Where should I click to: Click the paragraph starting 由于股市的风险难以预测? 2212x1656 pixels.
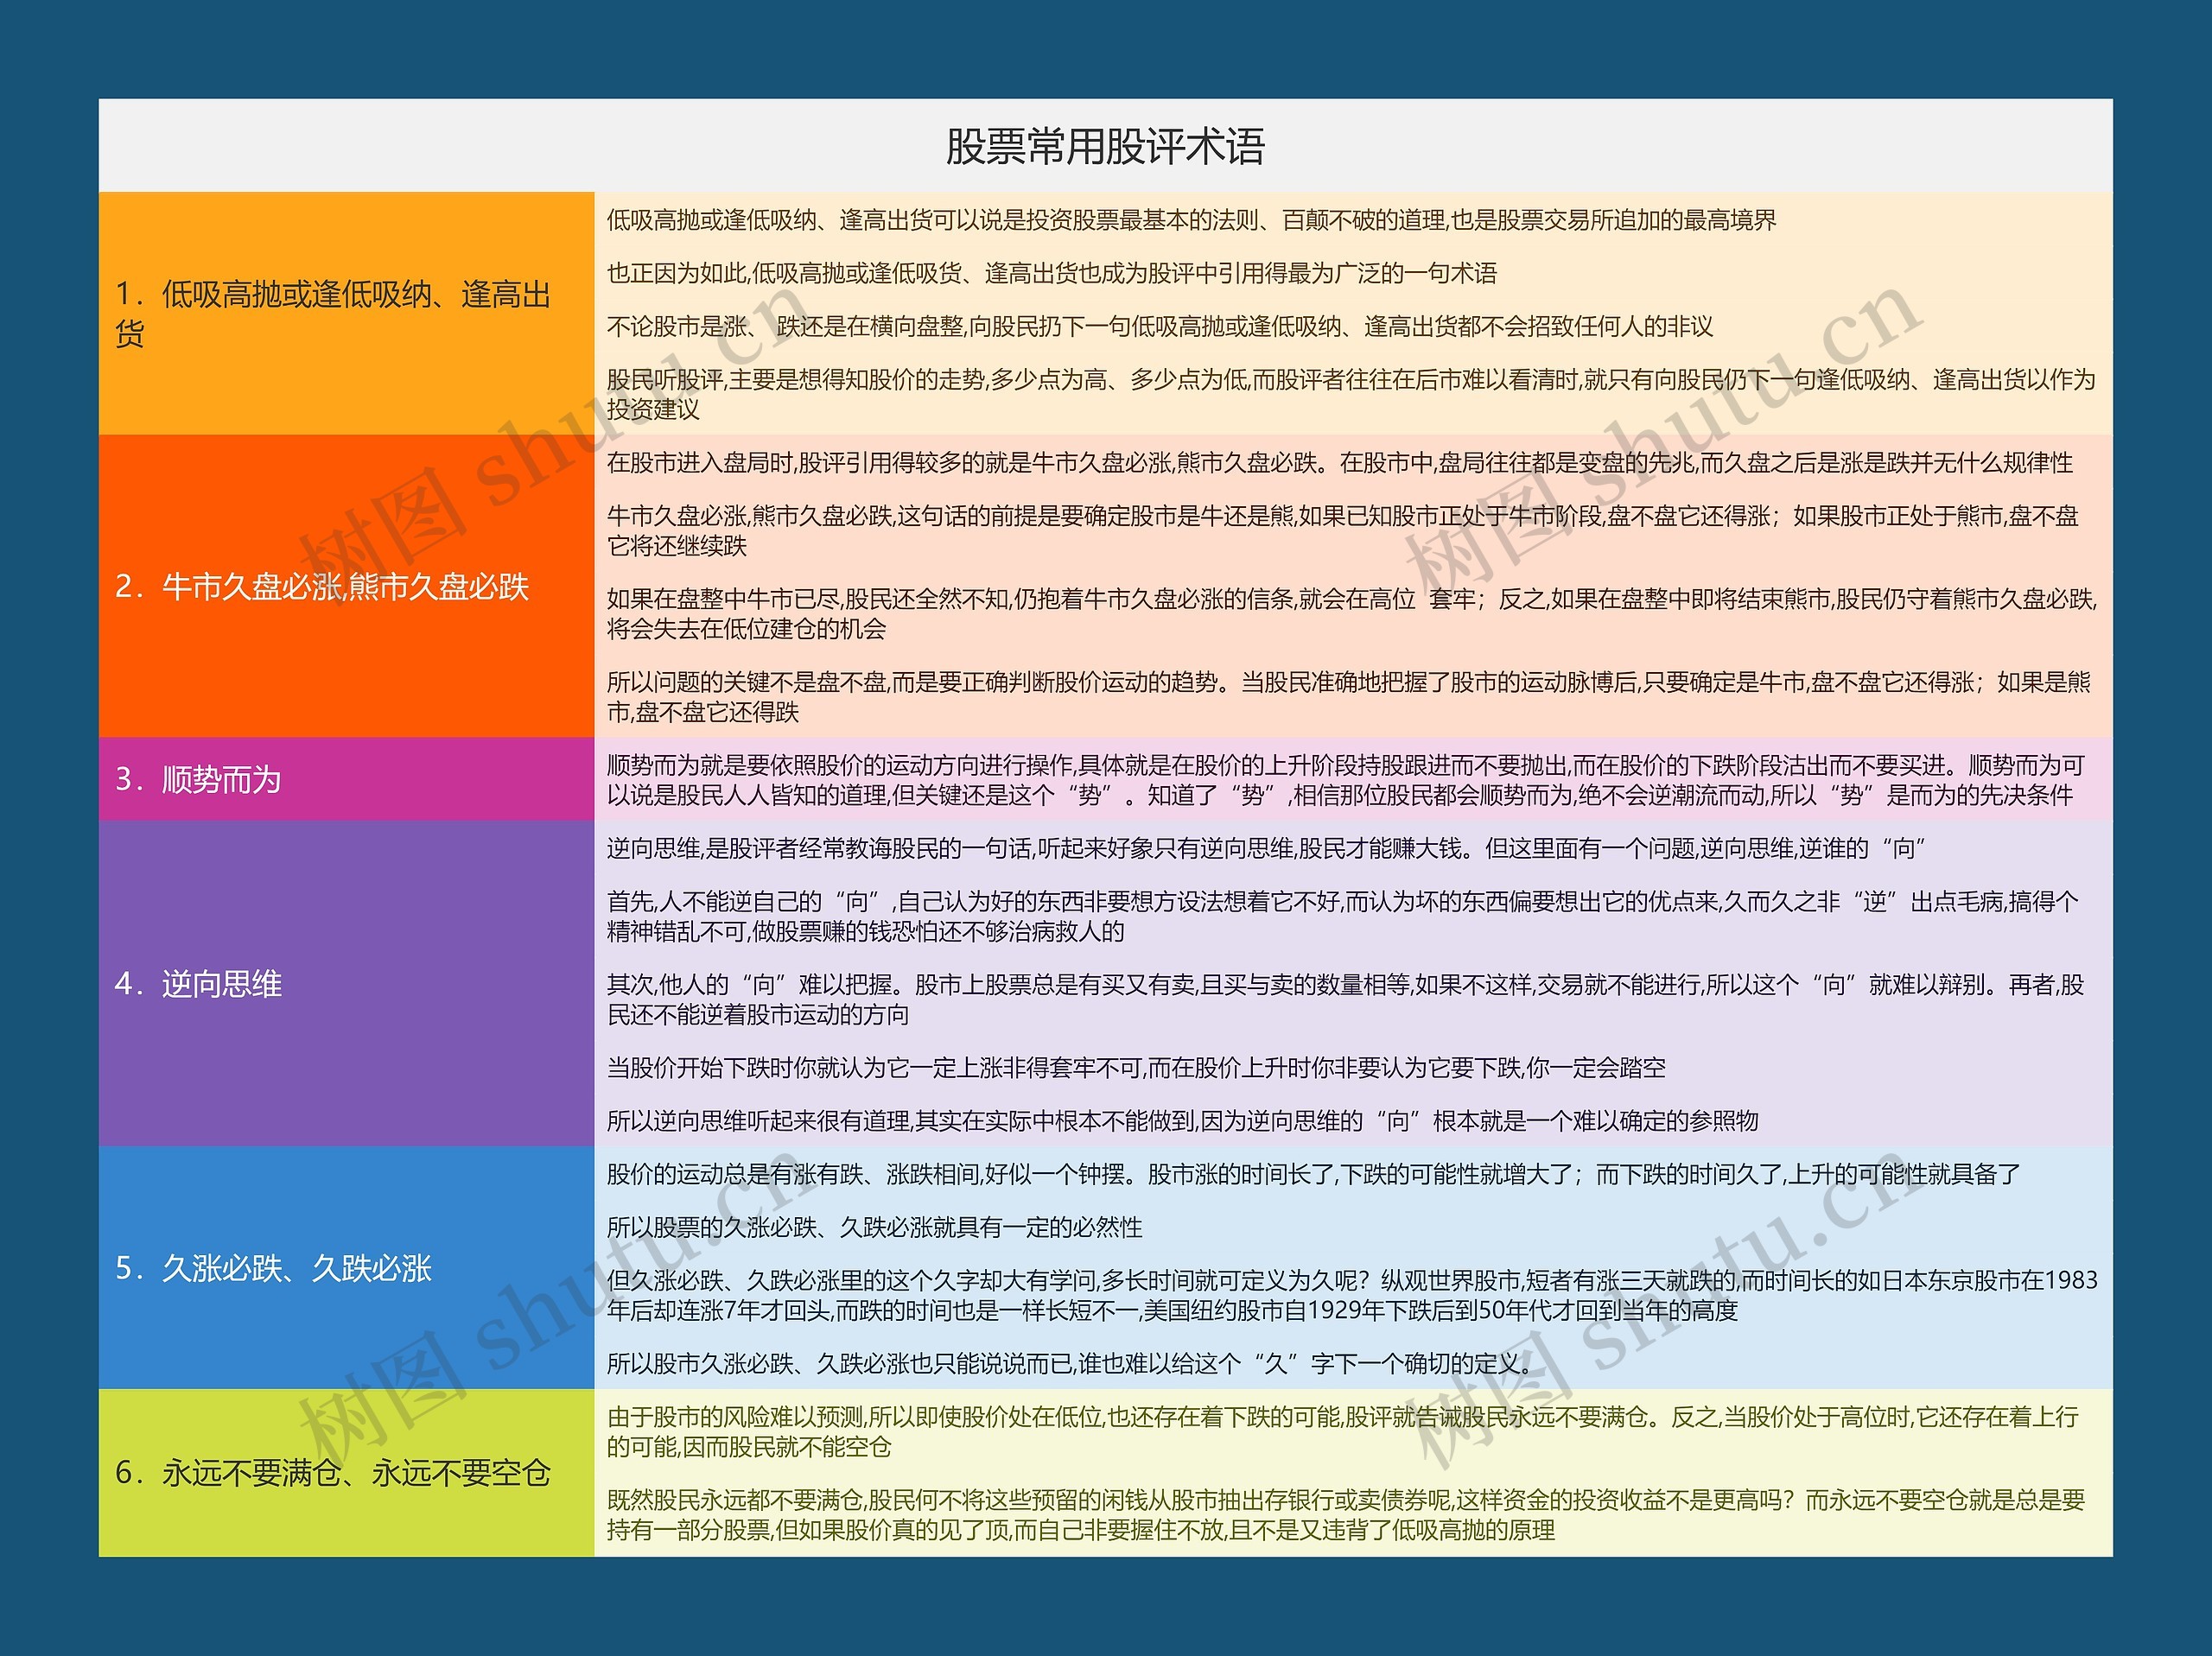pyautogui.click(x=1343, y=1432)
